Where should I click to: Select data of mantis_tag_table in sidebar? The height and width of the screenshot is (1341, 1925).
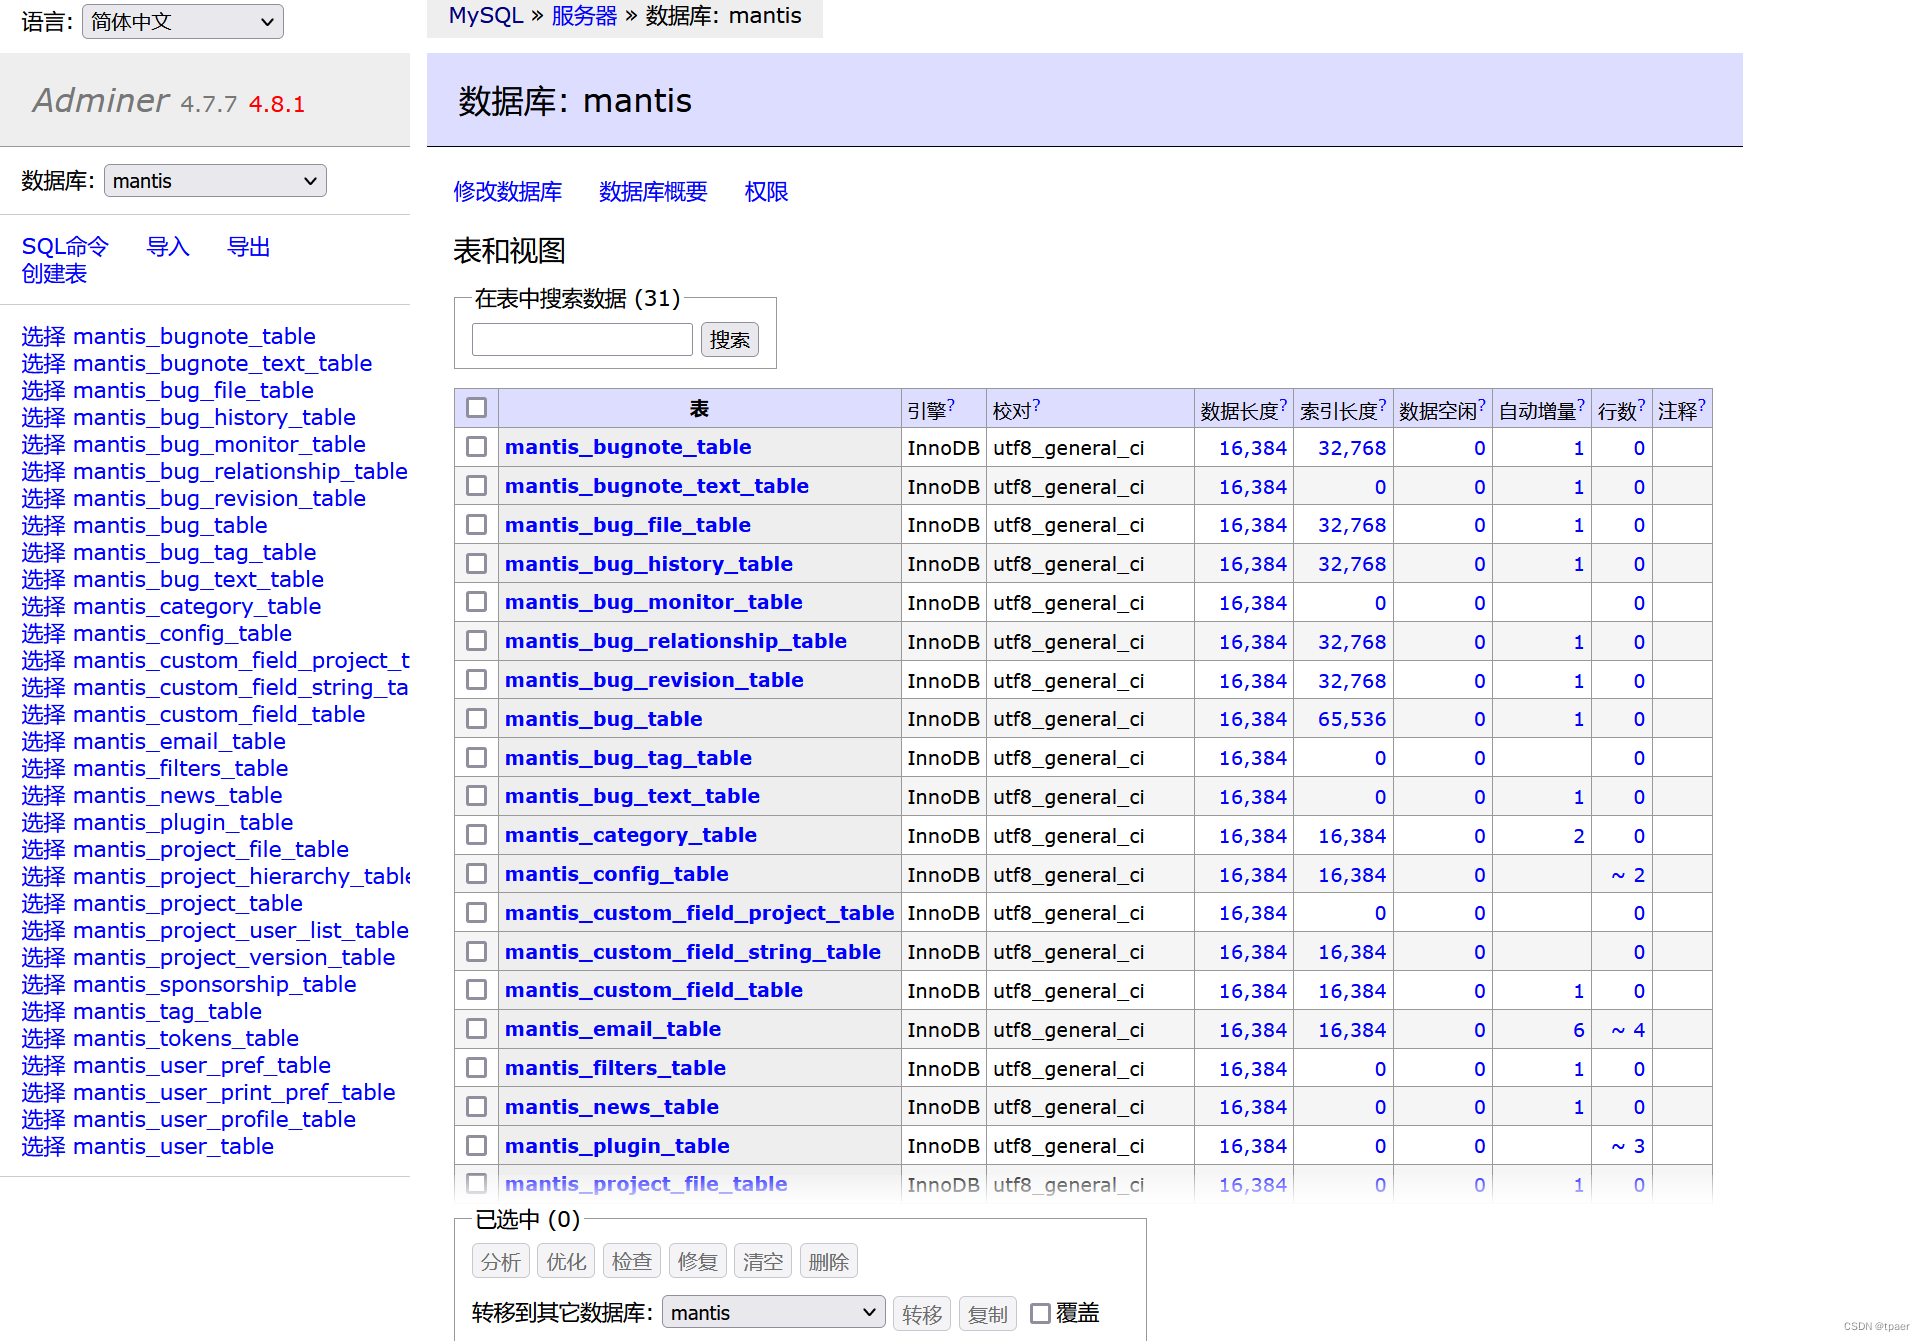(x=44, y=1011)
